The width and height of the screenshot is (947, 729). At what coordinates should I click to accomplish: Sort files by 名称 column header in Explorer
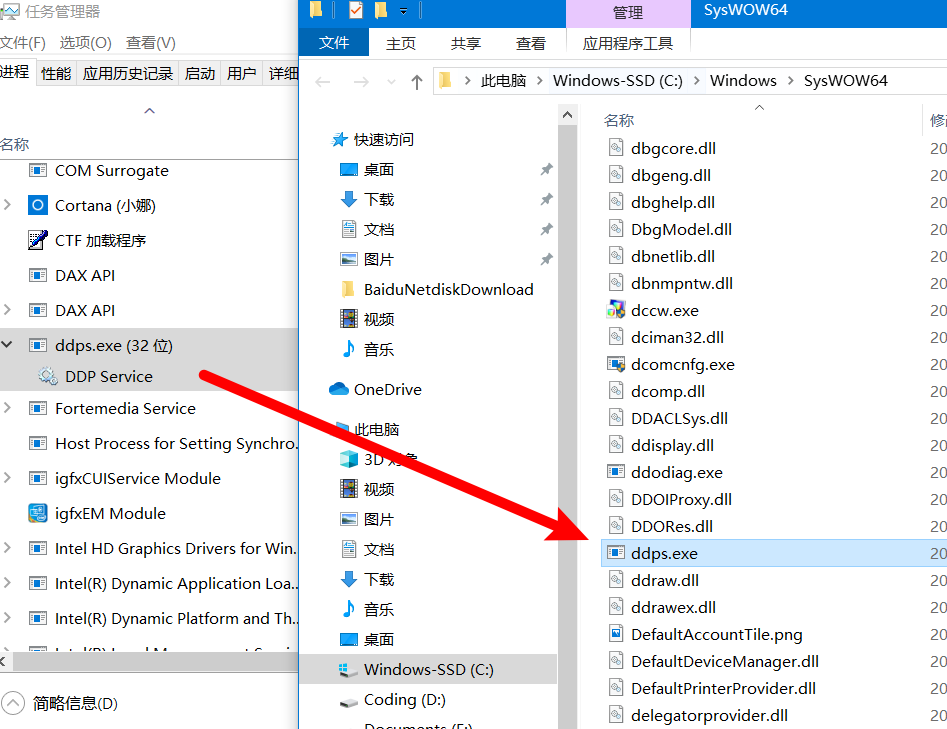[x=619, y=120]
